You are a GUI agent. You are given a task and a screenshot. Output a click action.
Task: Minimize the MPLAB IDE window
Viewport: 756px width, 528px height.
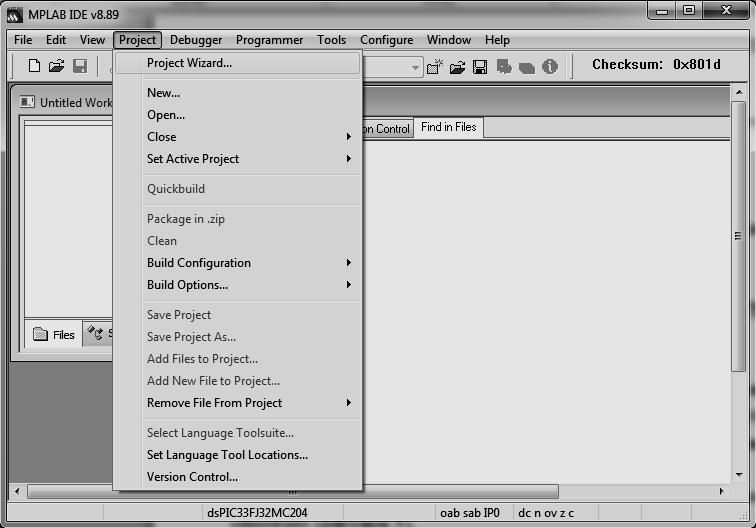click(662, 11)
